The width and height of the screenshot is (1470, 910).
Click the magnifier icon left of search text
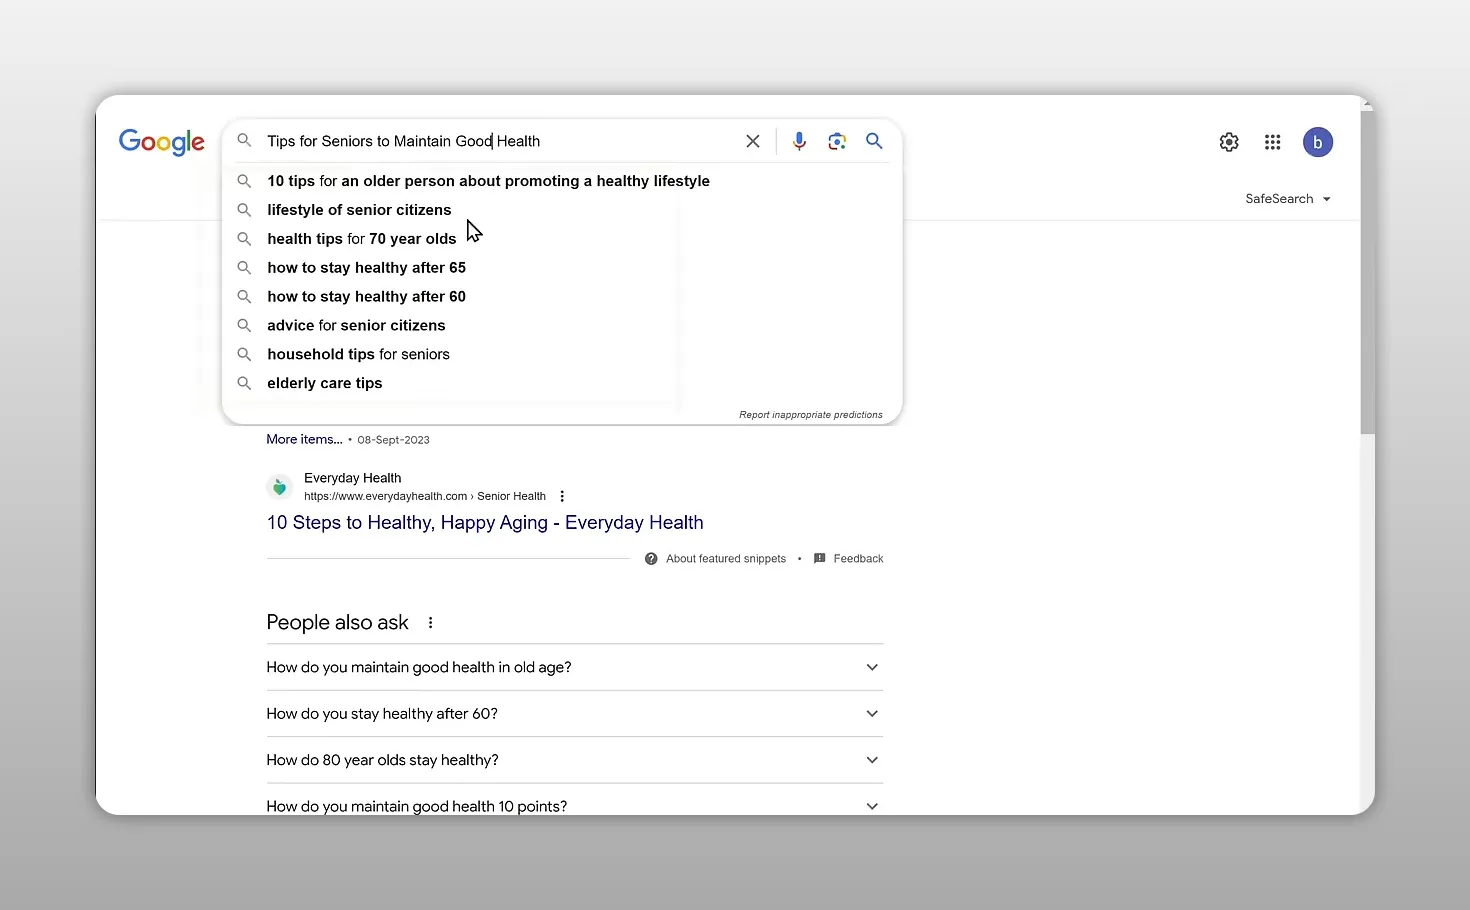pyautogui.click(x=244, y=141)
